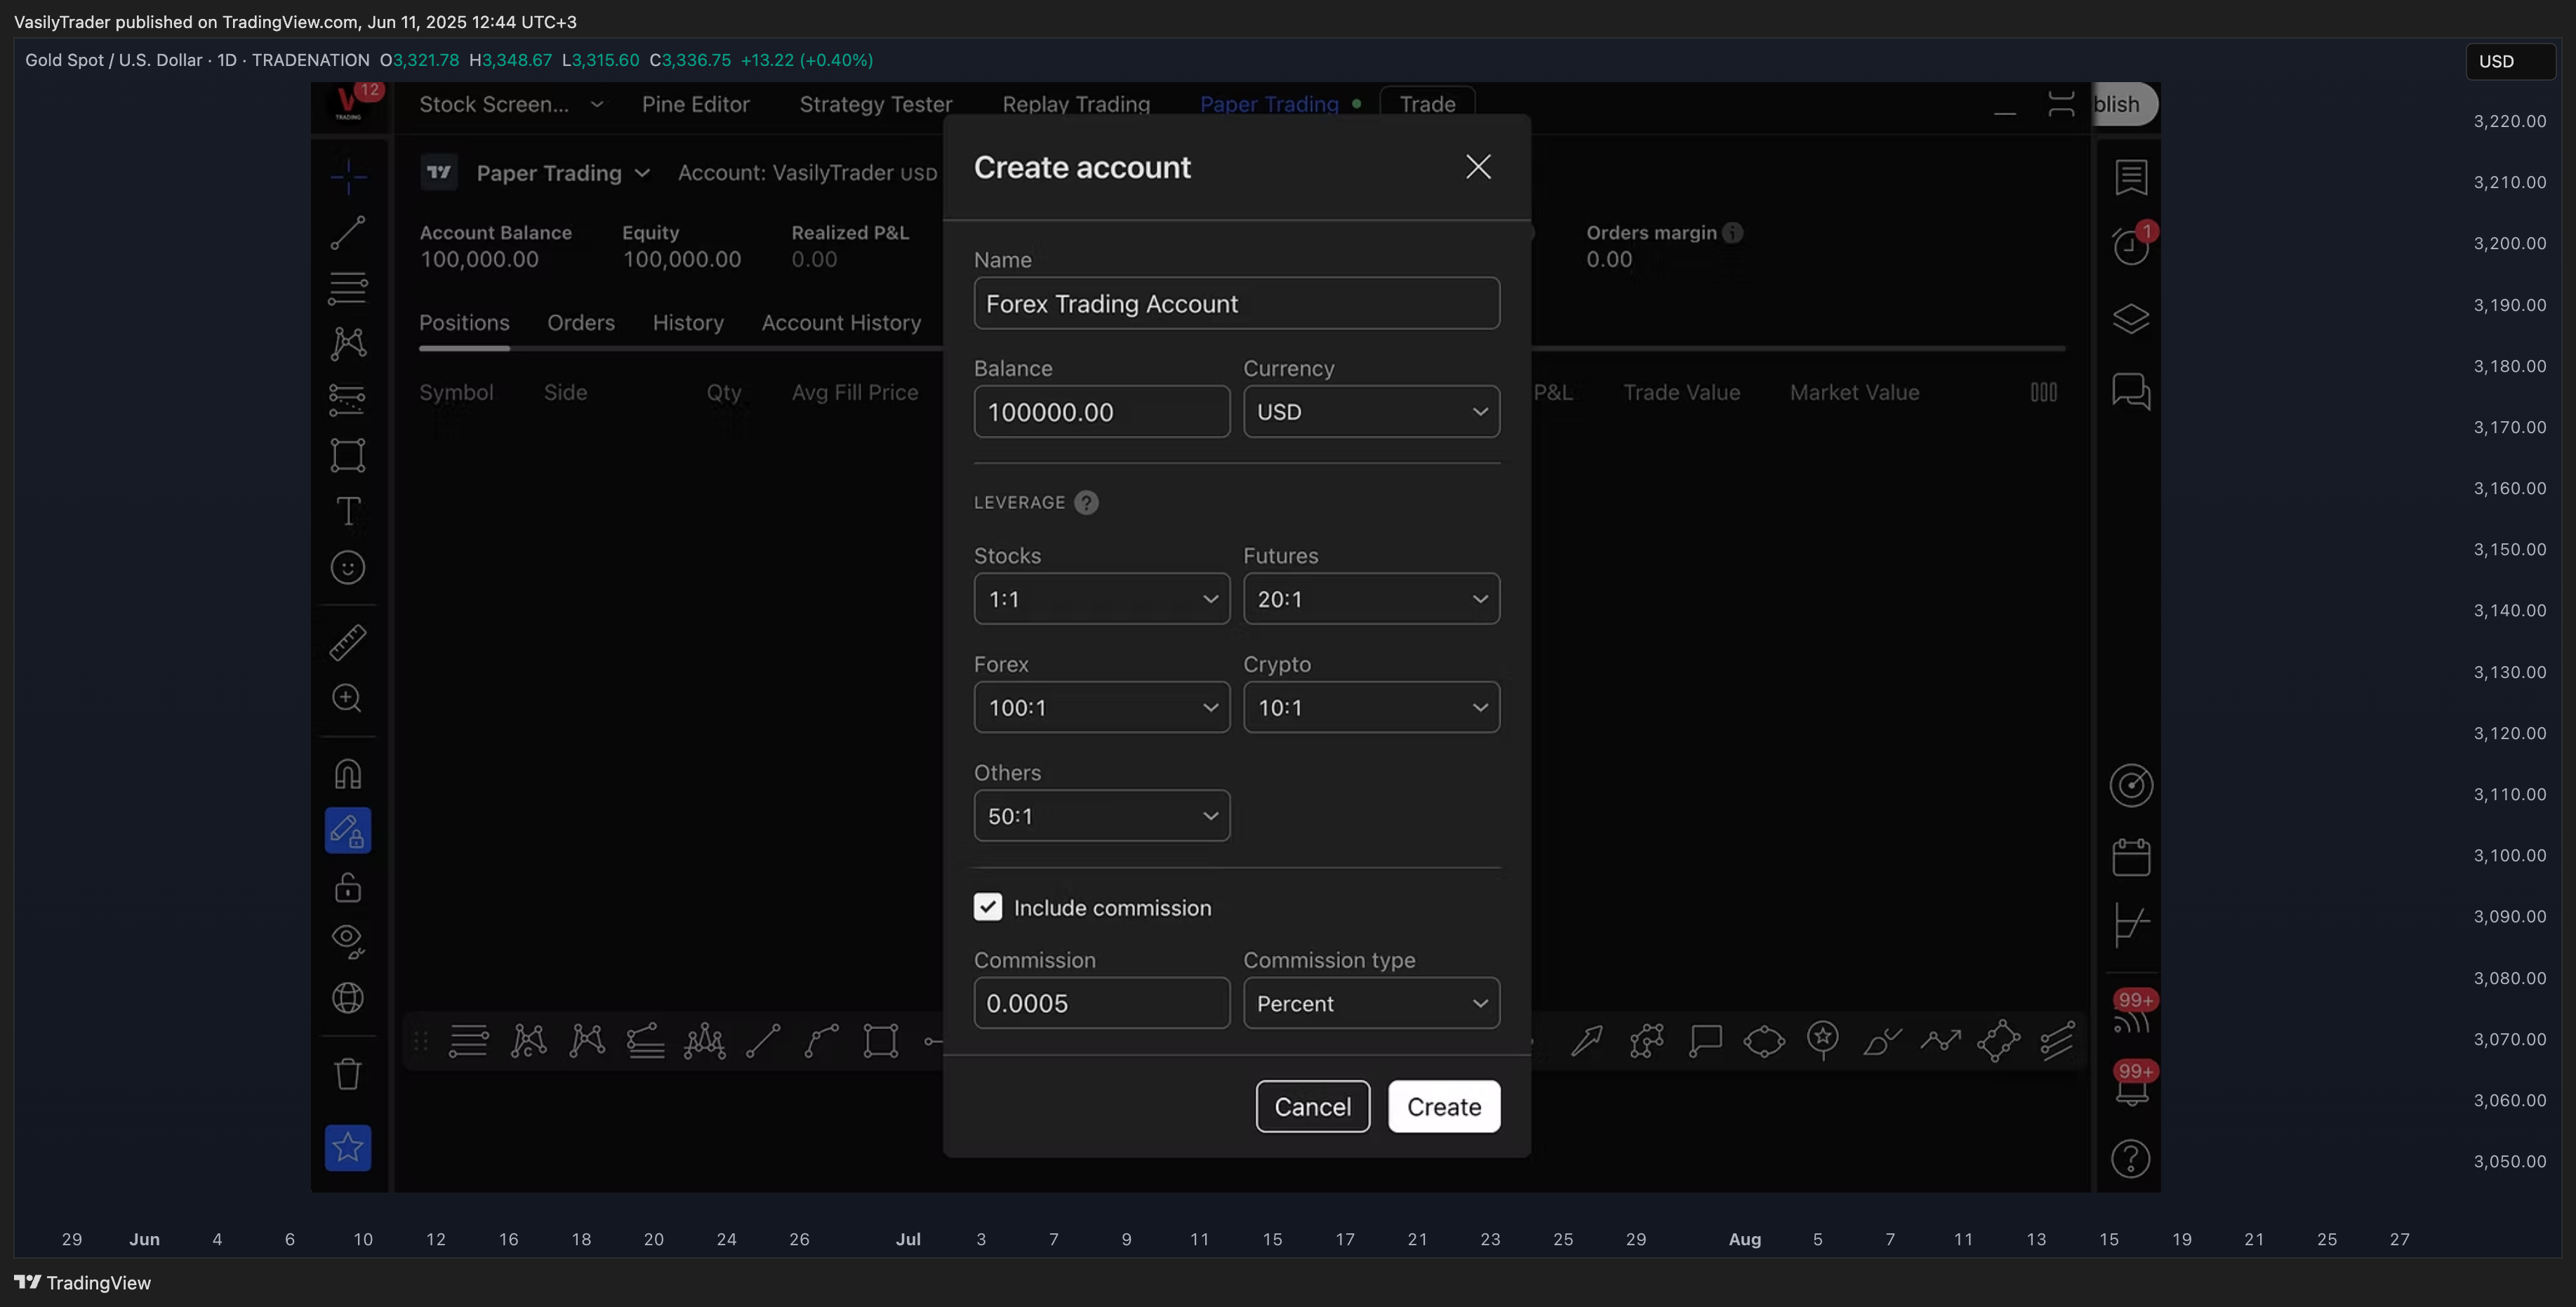The height and width of the screenshot is (1307, 2576).
Task: Click the Cancel button
Action: [1312, 1106]
